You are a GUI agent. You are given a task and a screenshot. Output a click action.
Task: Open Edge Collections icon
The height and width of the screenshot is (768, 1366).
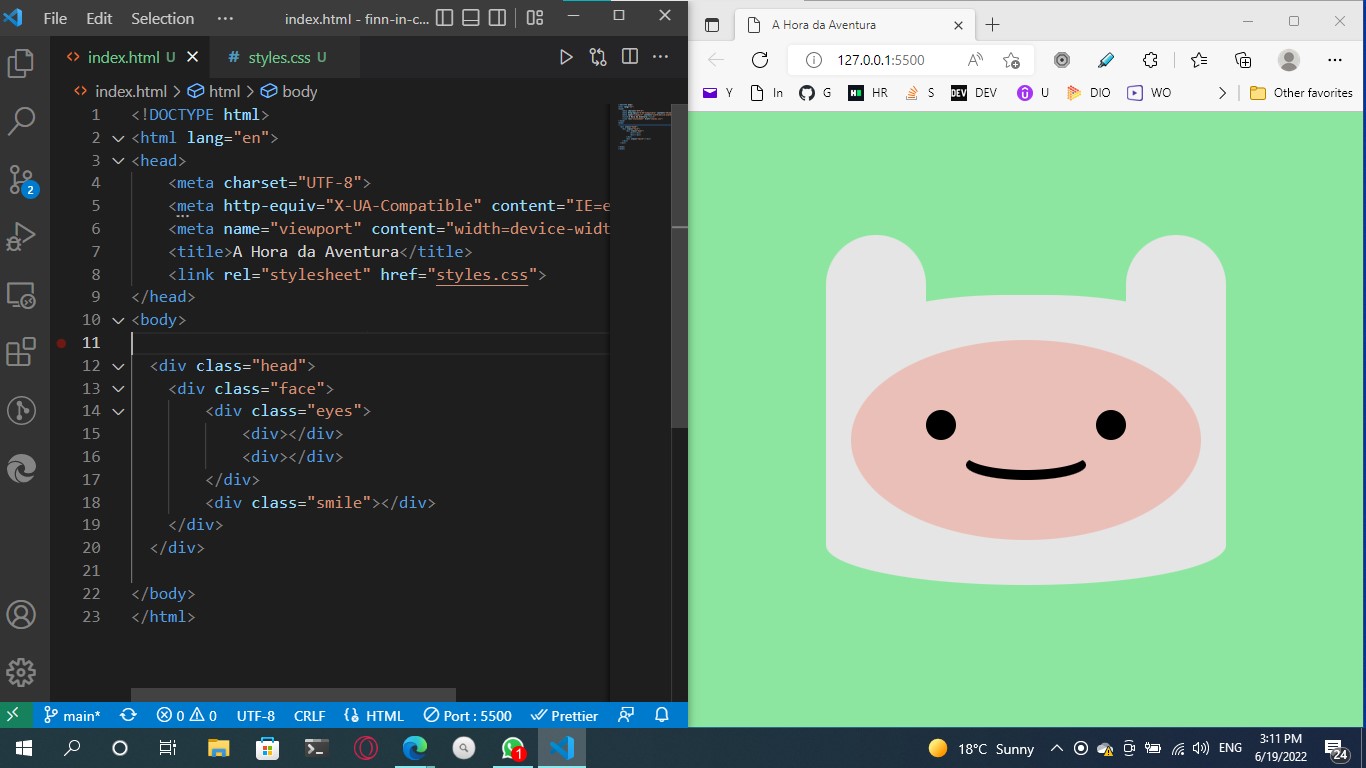(1243, 60)
